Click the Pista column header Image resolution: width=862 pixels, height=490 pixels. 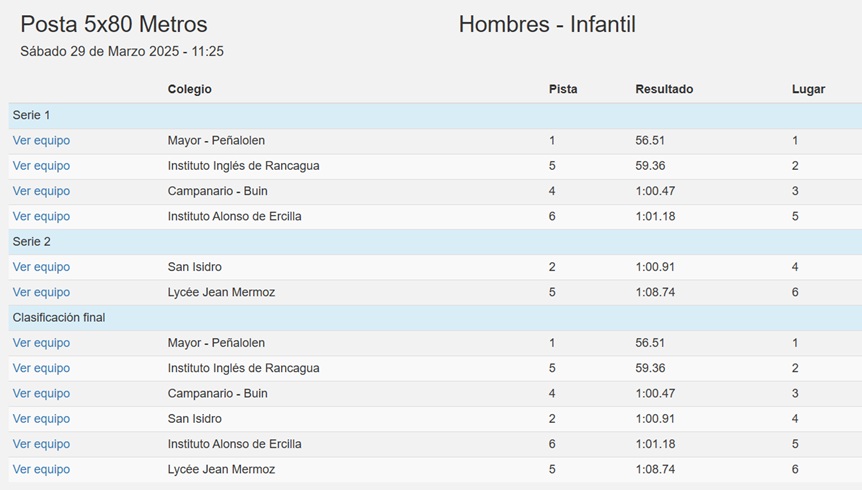coord(563,89)
